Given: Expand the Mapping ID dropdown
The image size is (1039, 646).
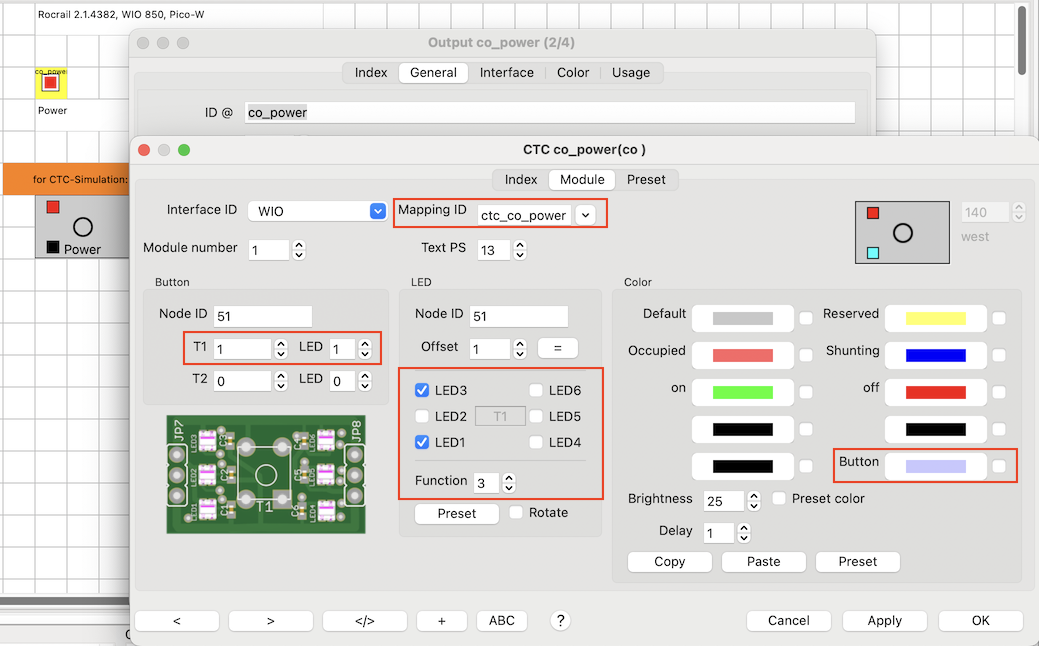Looking at the screenshot, I should pos(585,214).
